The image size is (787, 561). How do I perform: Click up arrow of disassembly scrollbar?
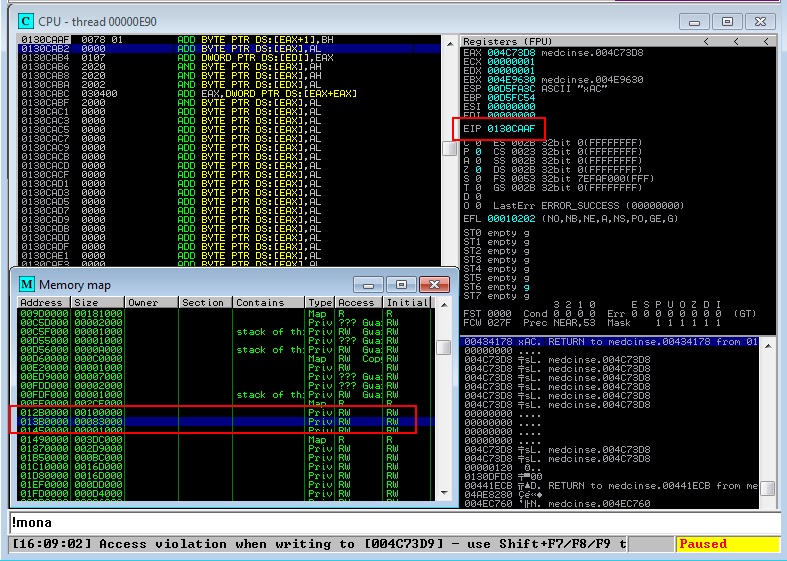(x=450, y=44)
